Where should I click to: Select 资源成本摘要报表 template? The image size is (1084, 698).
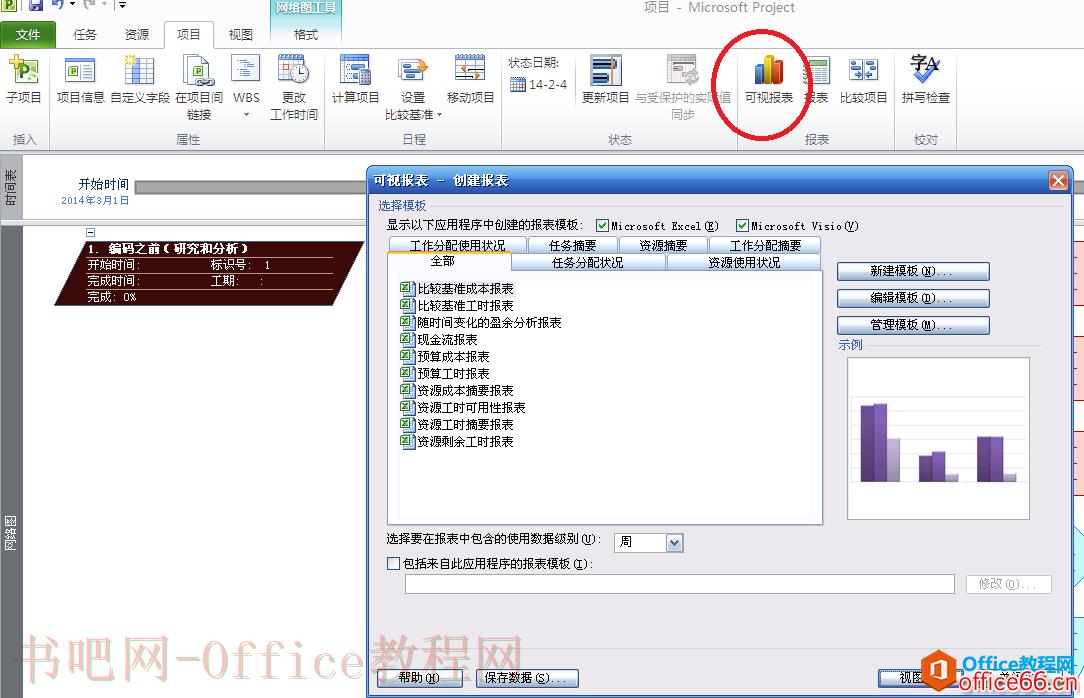[457, 390]
